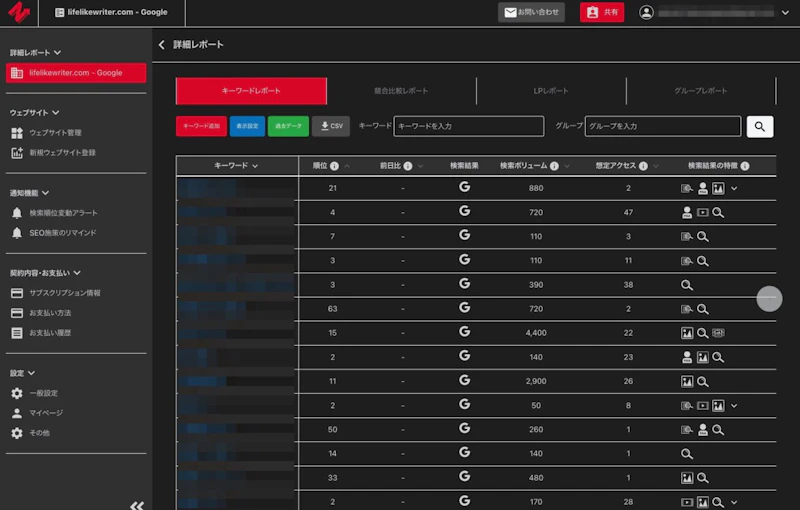Image resolution: width=800 pixels, height=510 pixels.
Task: Collapse the sidebar with the double-arrow icon
Action: 137,505
